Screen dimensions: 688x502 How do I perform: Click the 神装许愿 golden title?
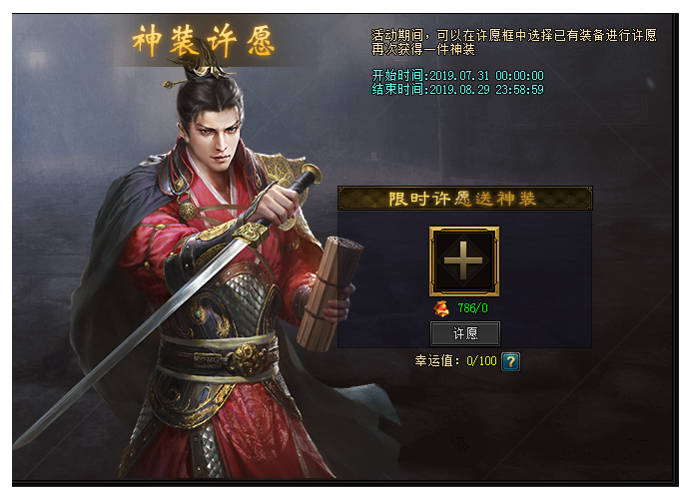click(204, 41)
